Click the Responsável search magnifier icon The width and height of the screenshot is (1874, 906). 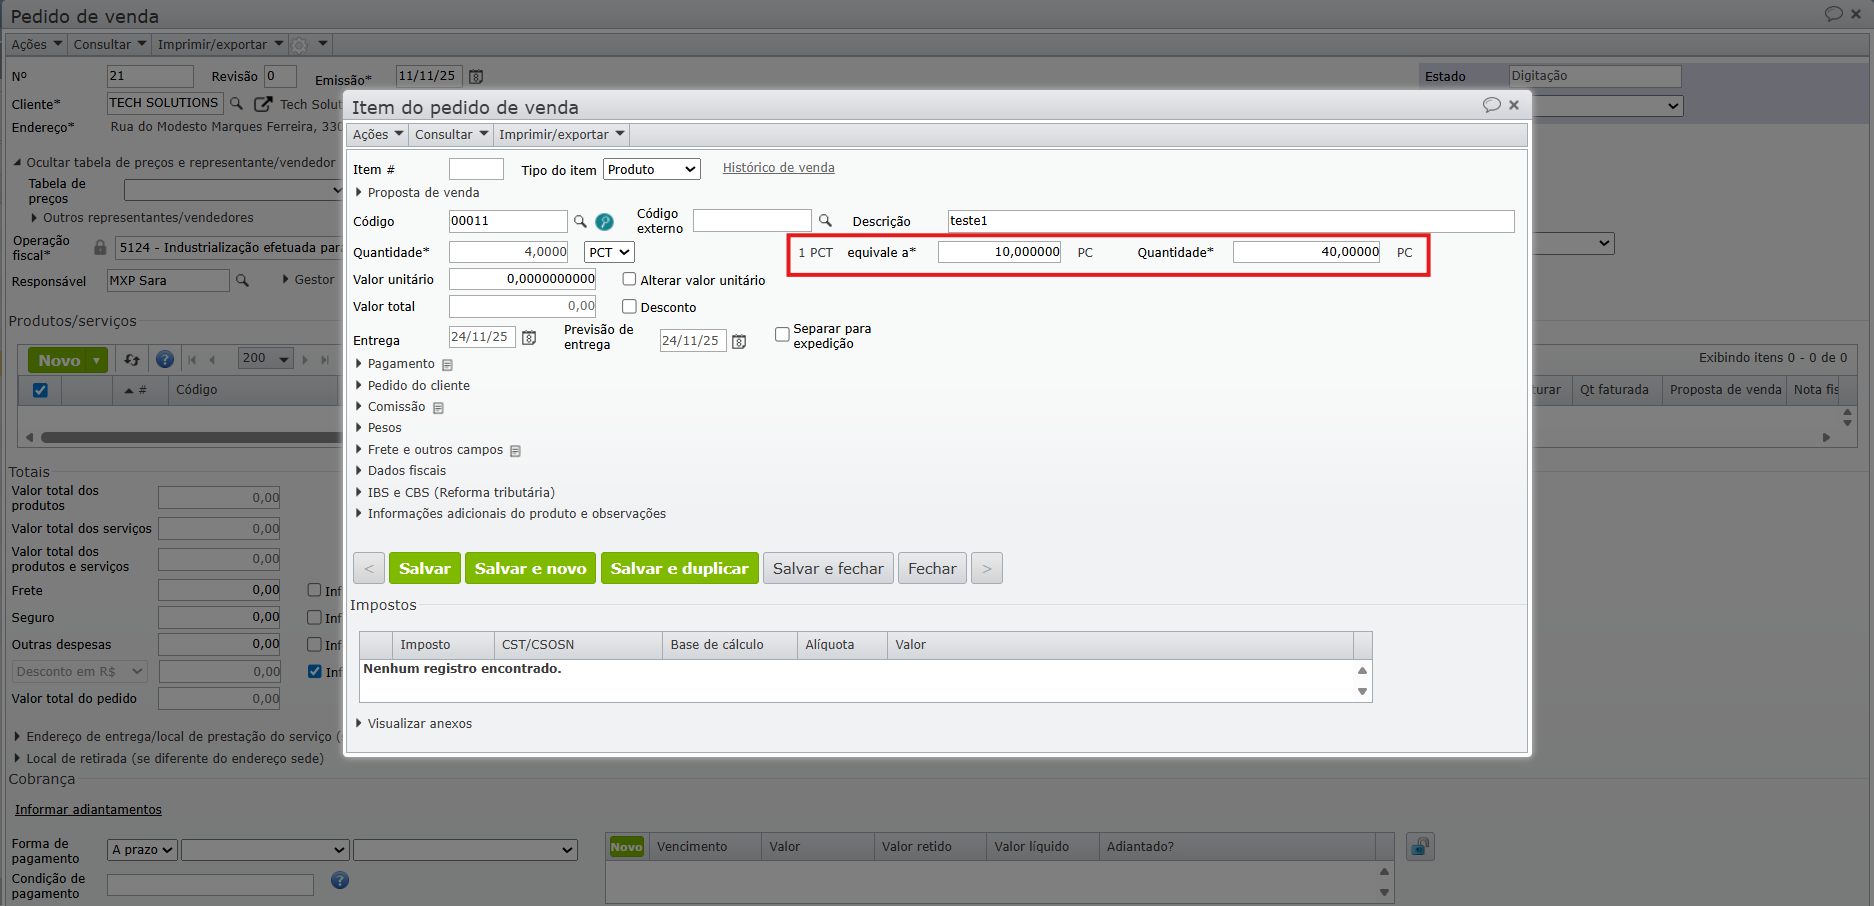click(x=242, y=281)
